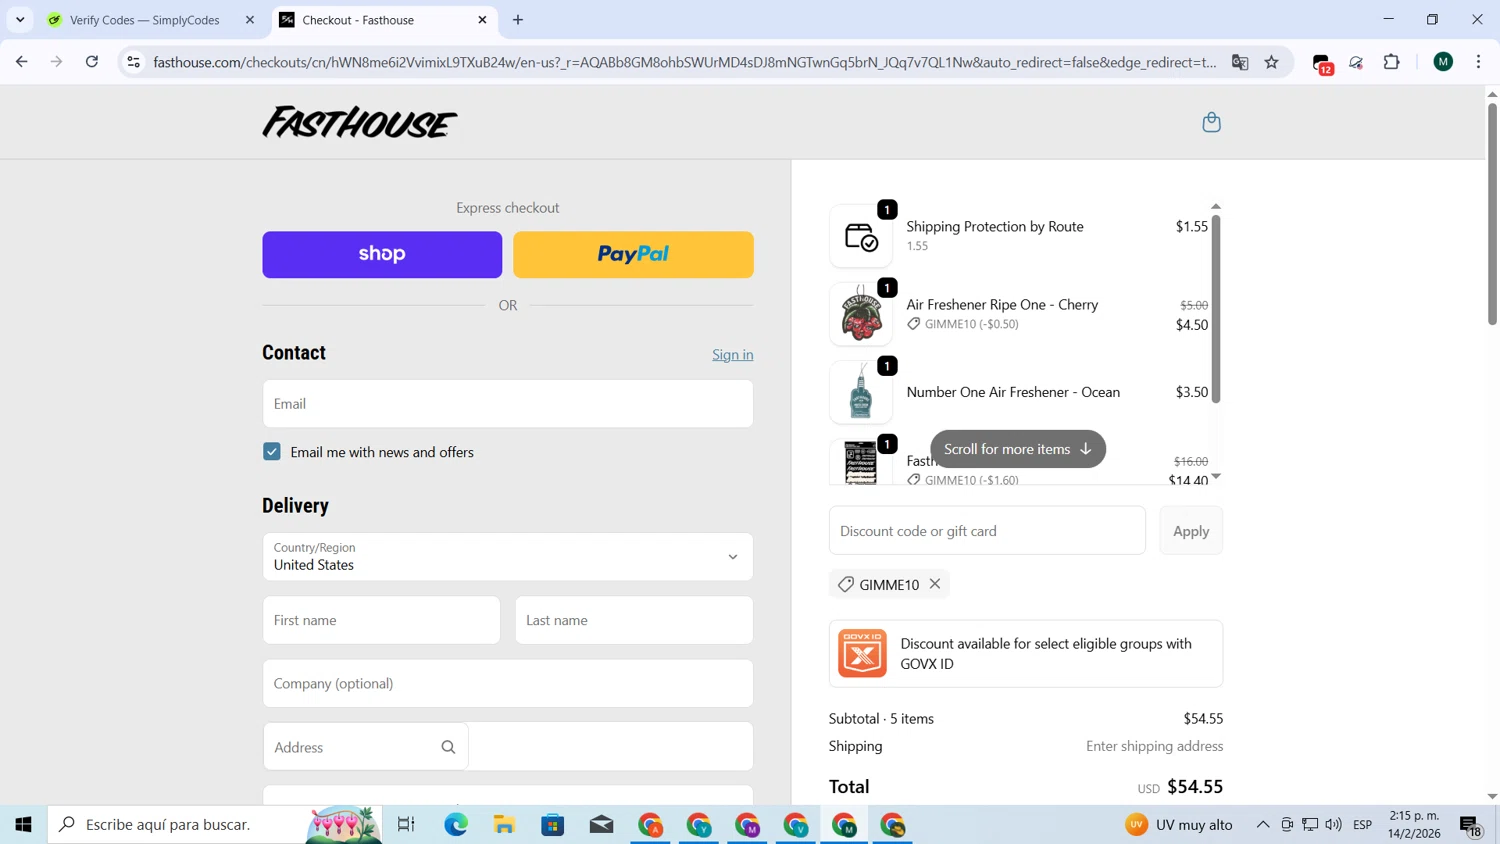Screen dimensions: 1500x844
Task: Open the Shipping Protection by Route thumbnail
Action: 861,236
